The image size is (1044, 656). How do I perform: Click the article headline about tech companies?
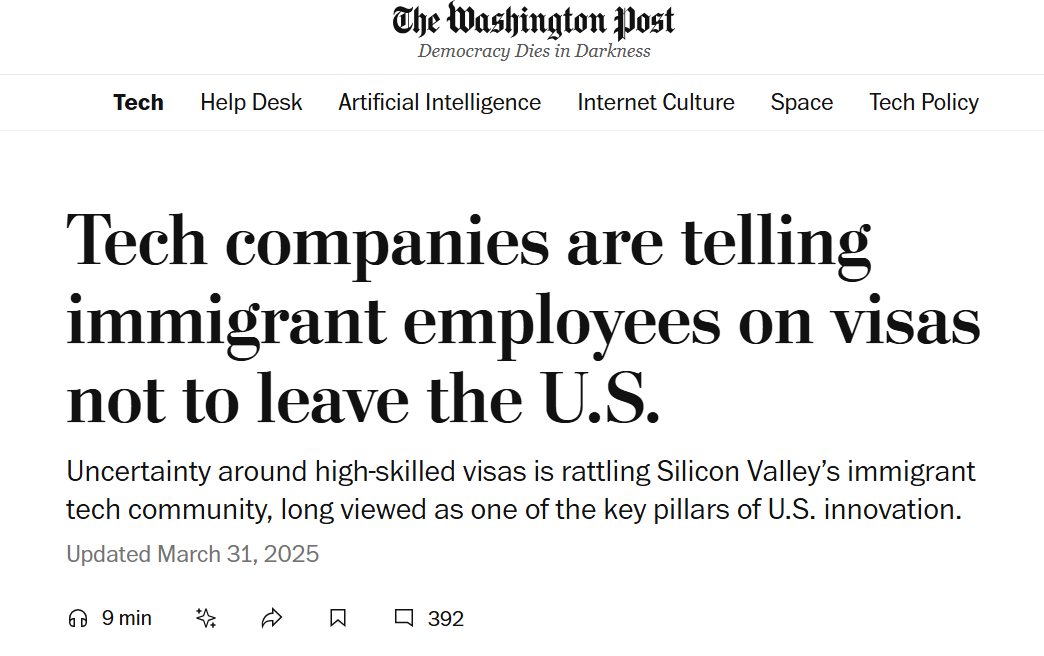(523, 319)
